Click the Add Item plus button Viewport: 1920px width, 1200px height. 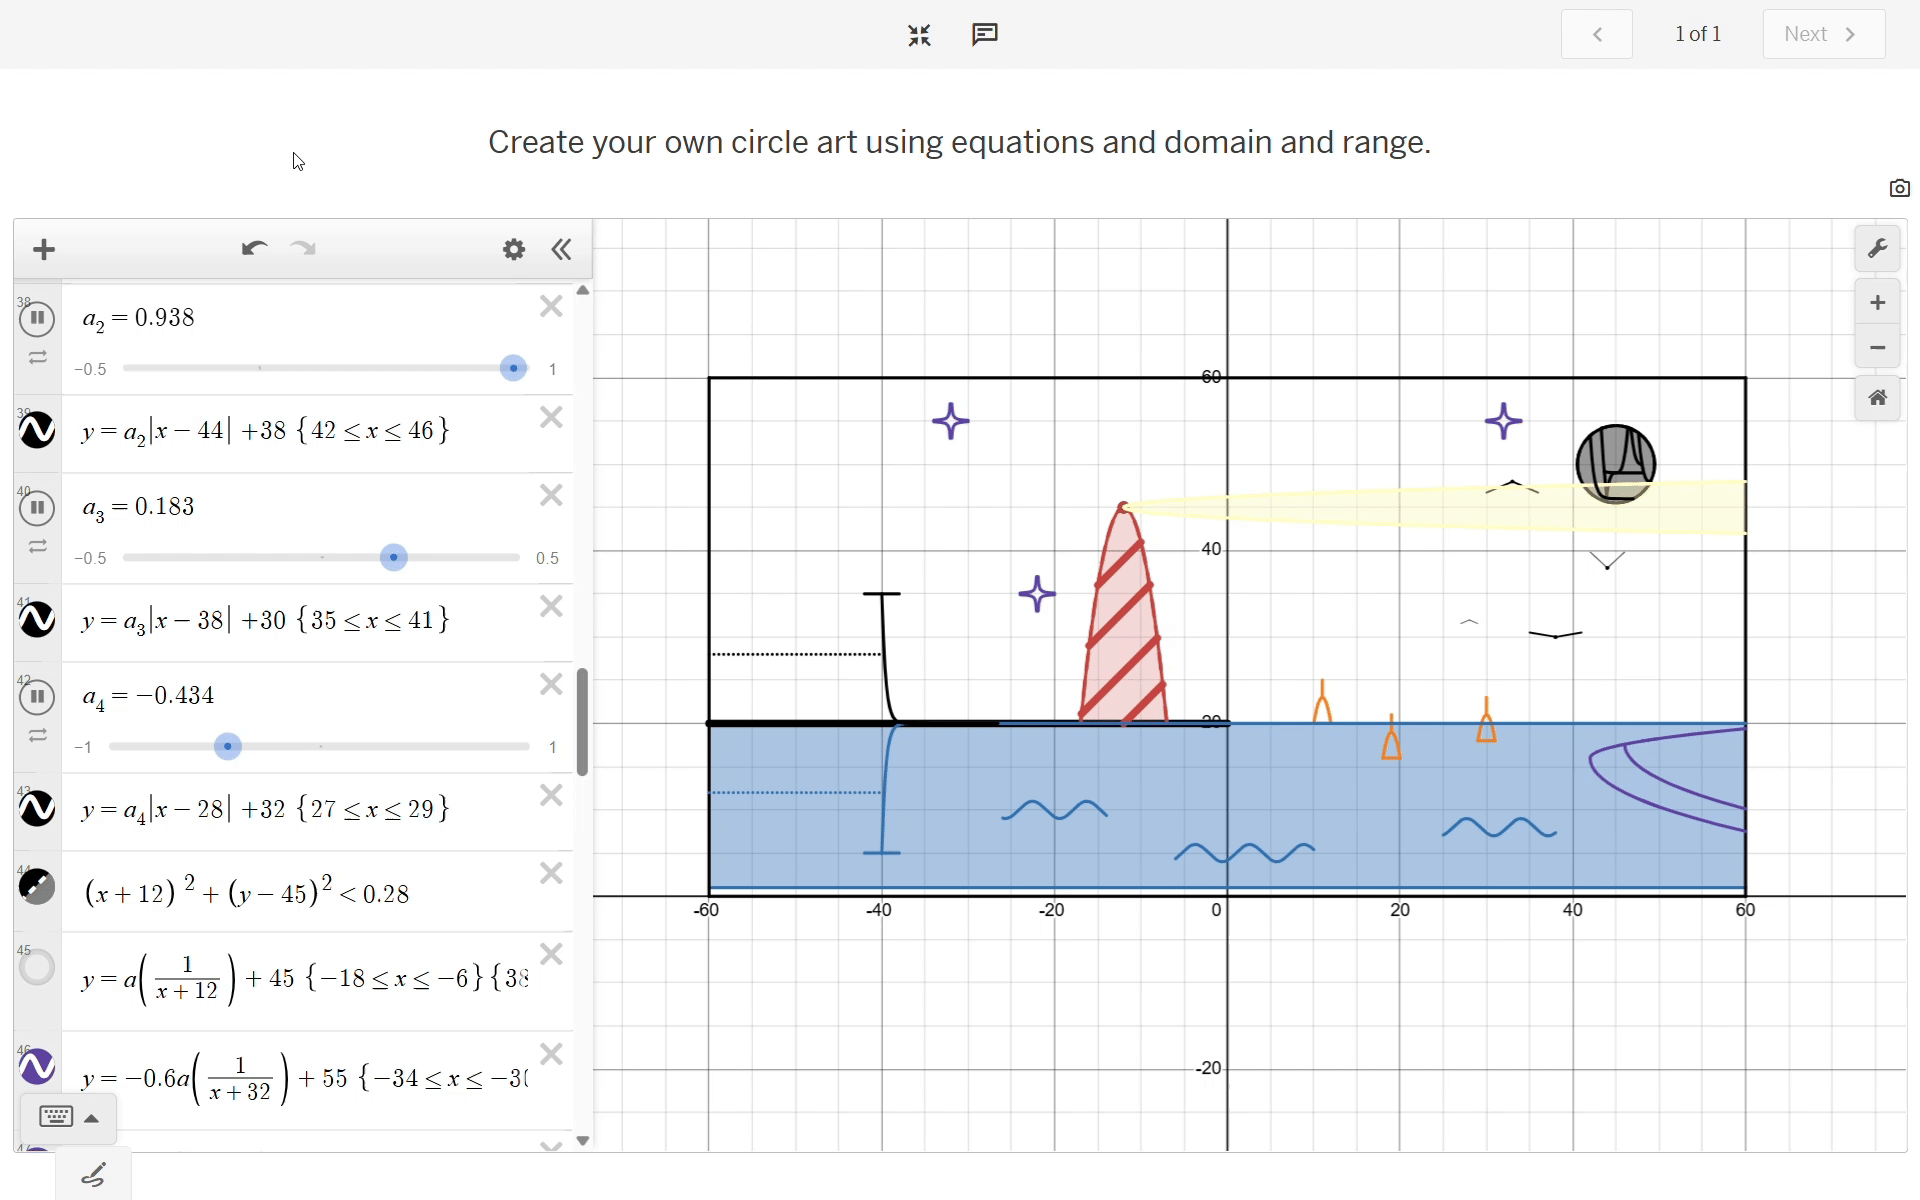(44, 249)
